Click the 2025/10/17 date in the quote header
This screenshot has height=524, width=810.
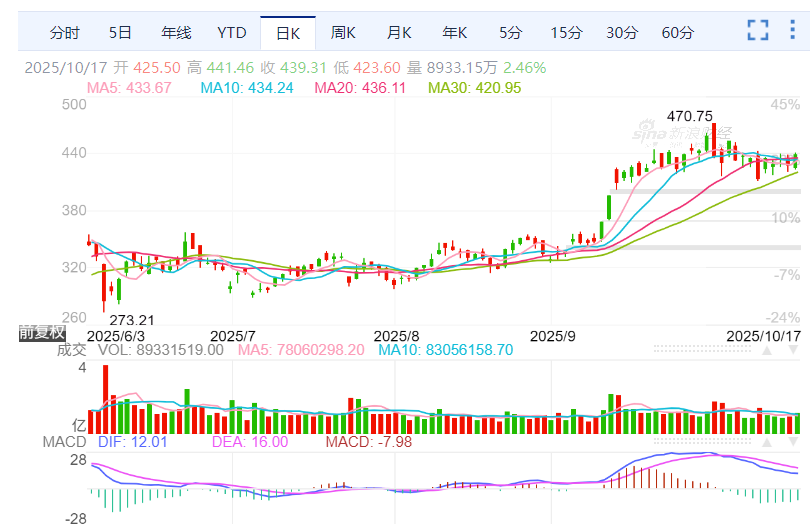[66, 68]
